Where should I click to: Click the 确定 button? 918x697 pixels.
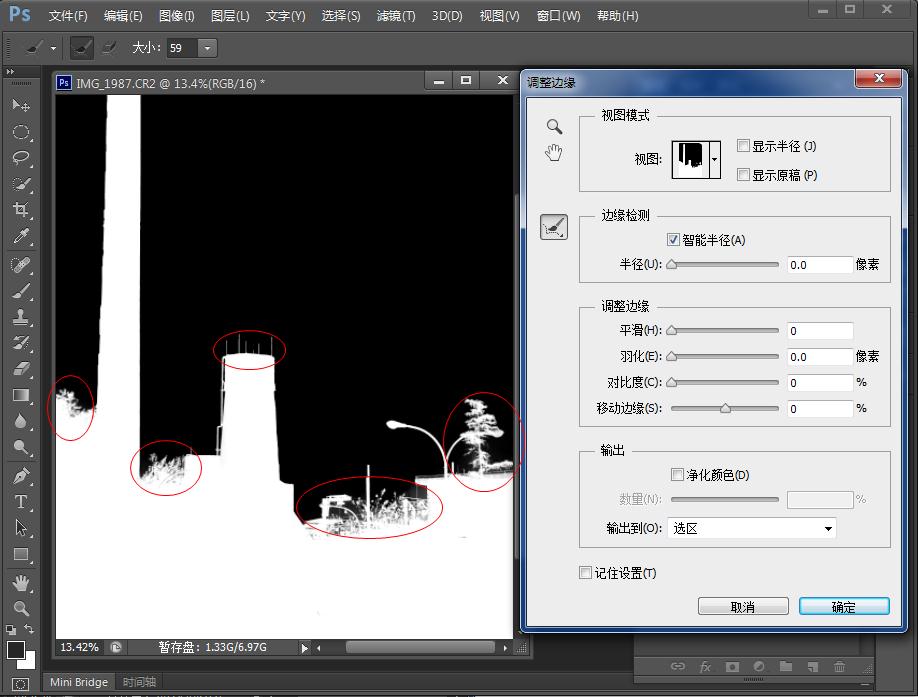843,606
